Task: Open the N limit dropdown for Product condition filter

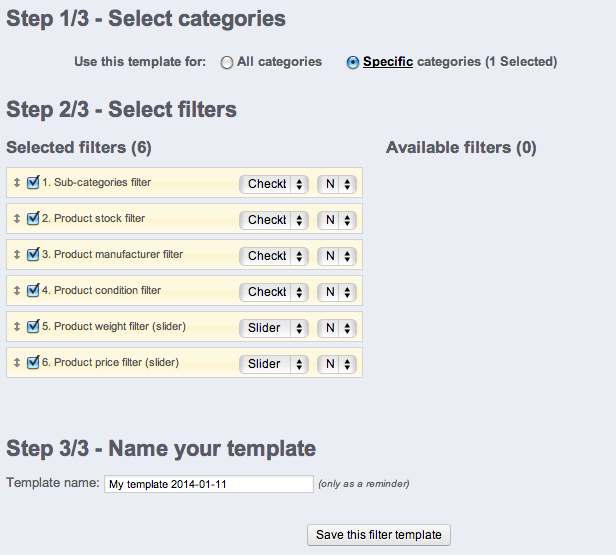Action: [x=337, y=292]
